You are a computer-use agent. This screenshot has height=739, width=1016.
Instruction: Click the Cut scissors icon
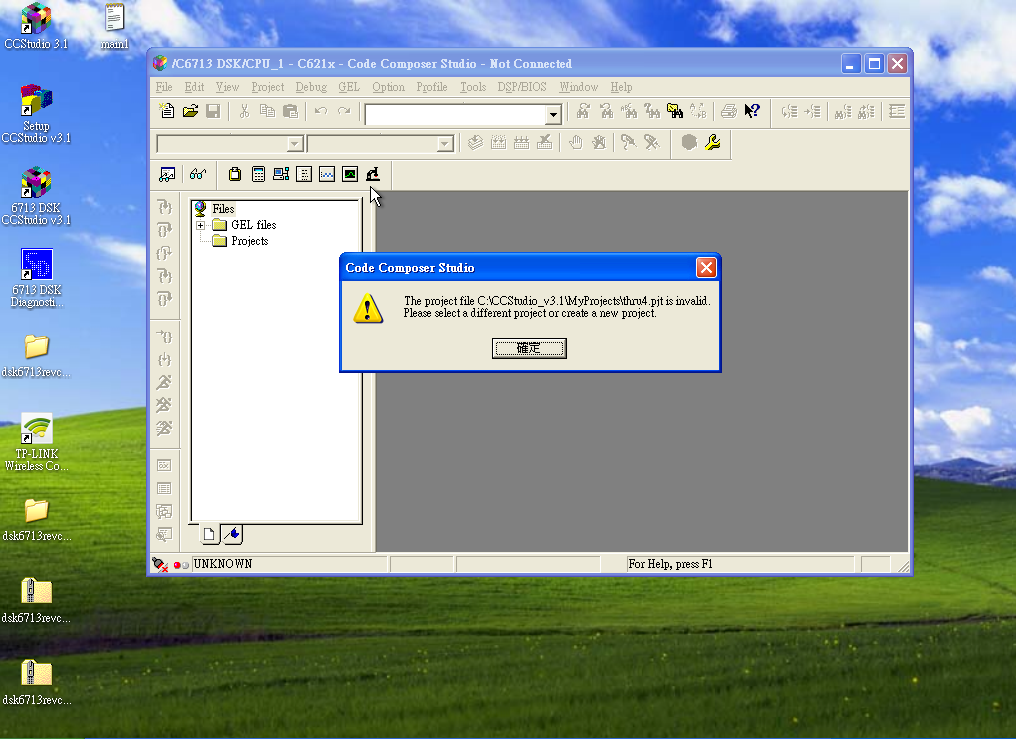(x=244, y=111)
